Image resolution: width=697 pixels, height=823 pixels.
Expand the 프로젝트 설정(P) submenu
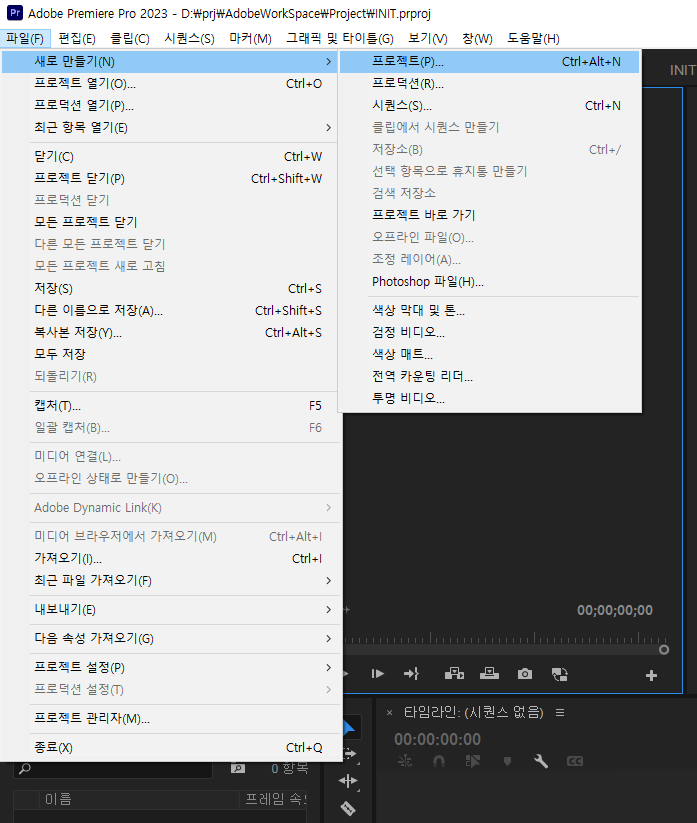coord(170,667)
